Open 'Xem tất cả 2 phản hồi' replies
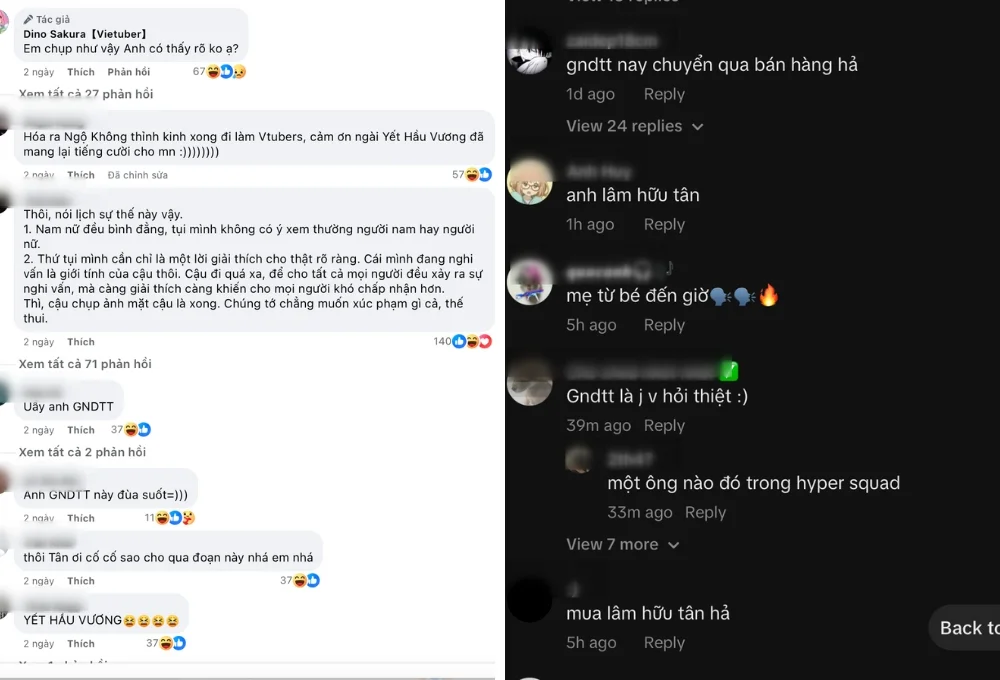The image size is (1000, 680). pyautogui.click(x=82, y=452)
